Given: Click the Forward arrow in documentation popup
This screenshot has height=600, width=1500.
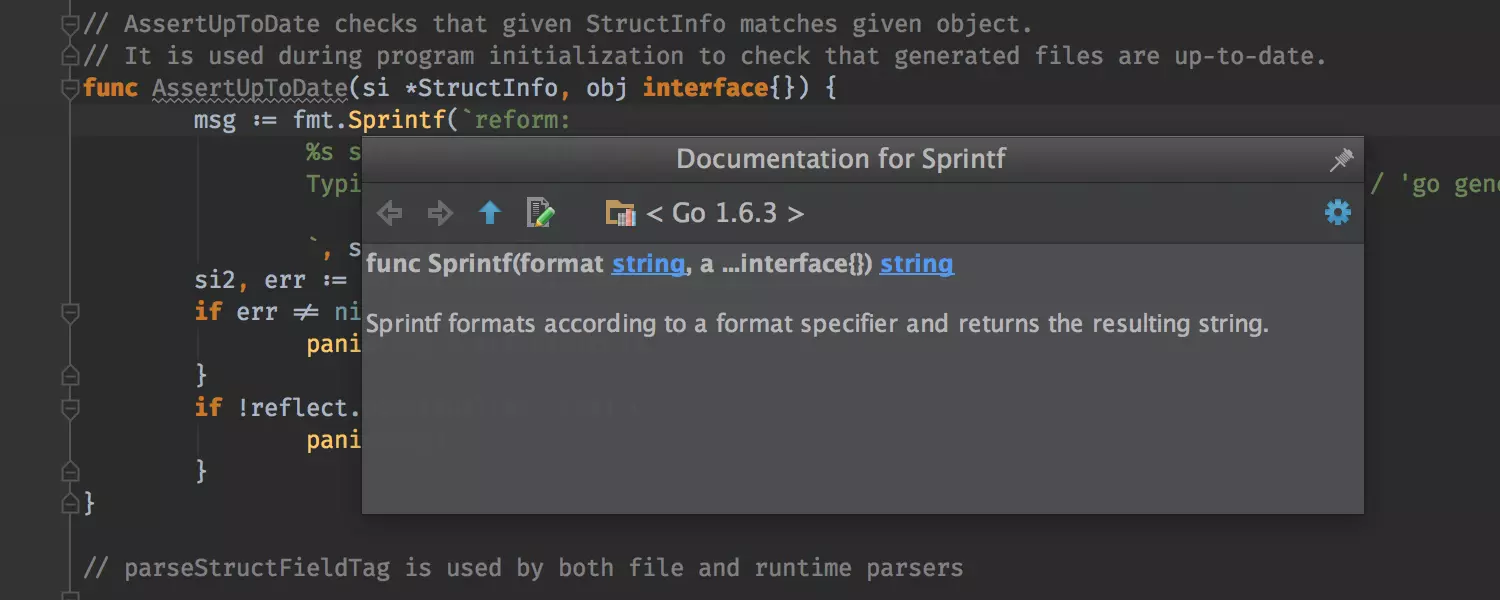Looking at the screenshot, I should click(x=440, y=213).
